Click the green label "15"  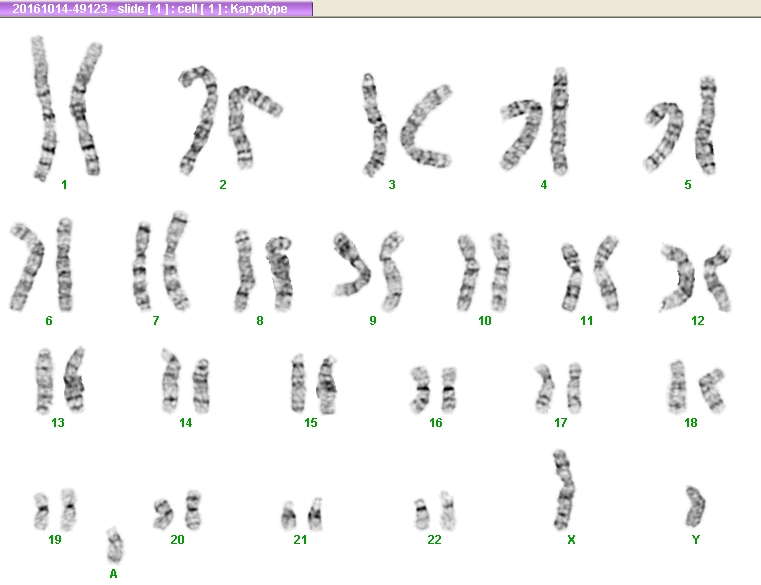[x=311, y=422]
